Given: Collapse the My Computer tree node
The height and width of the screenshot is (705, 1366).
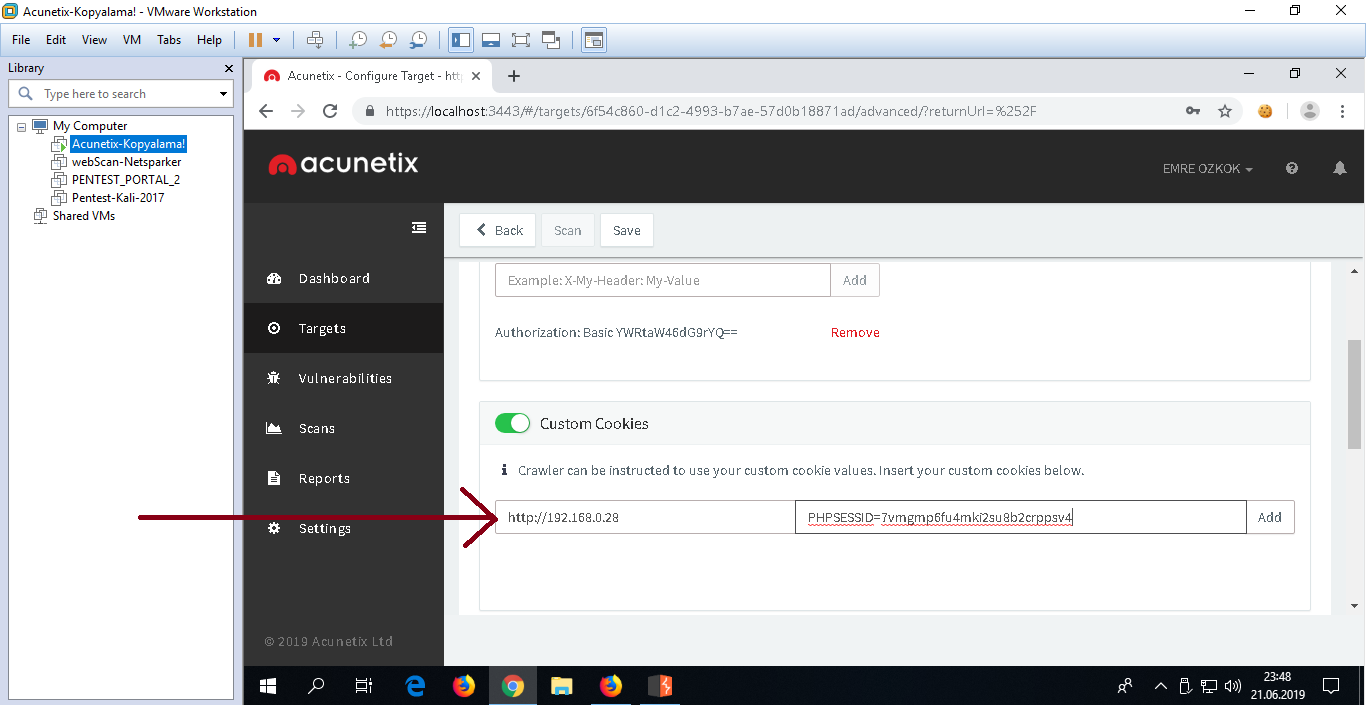Looking at the screenshot, I should 22,126.
